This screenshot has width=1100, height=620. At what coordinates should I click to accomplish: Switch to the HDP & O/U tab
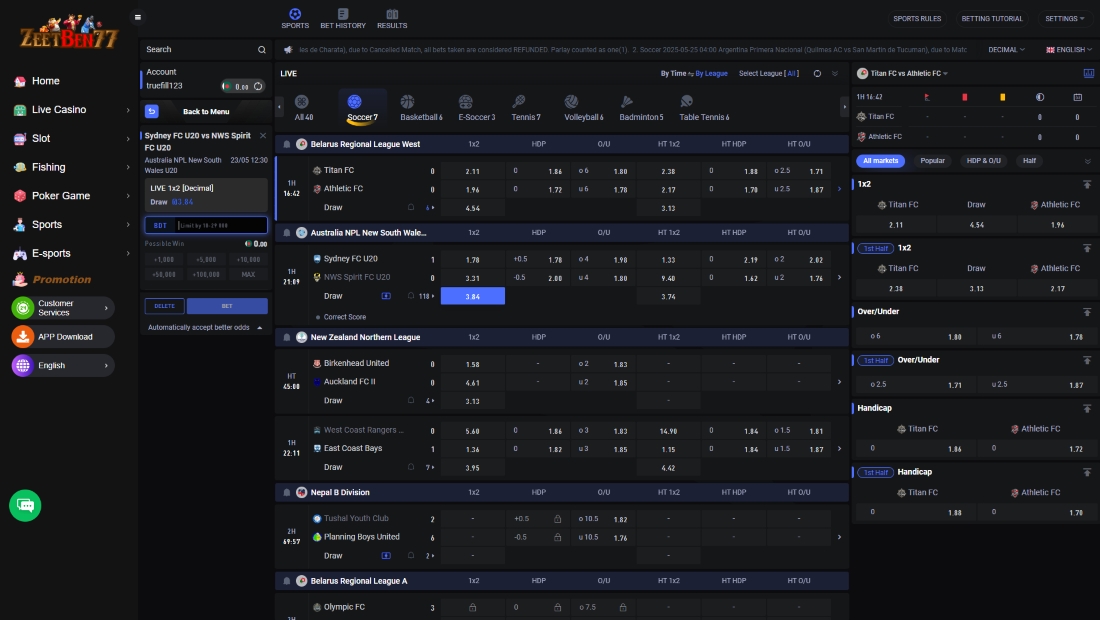pos(984,160)
